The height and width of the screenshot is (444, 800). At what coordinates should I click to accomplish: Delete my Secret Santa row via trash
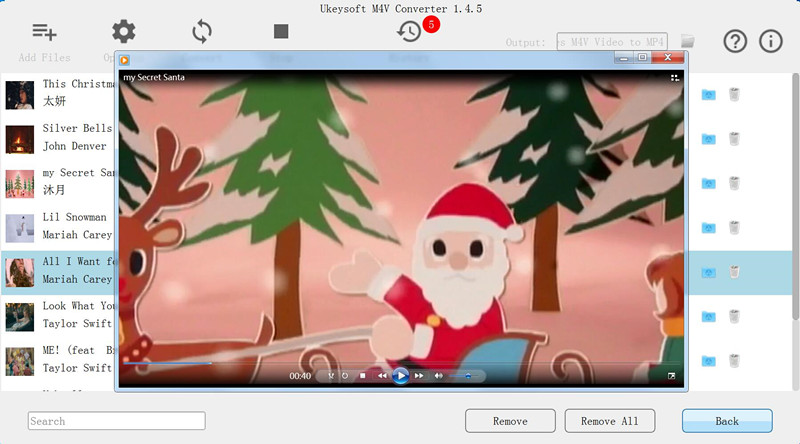(x=734, y=183)
